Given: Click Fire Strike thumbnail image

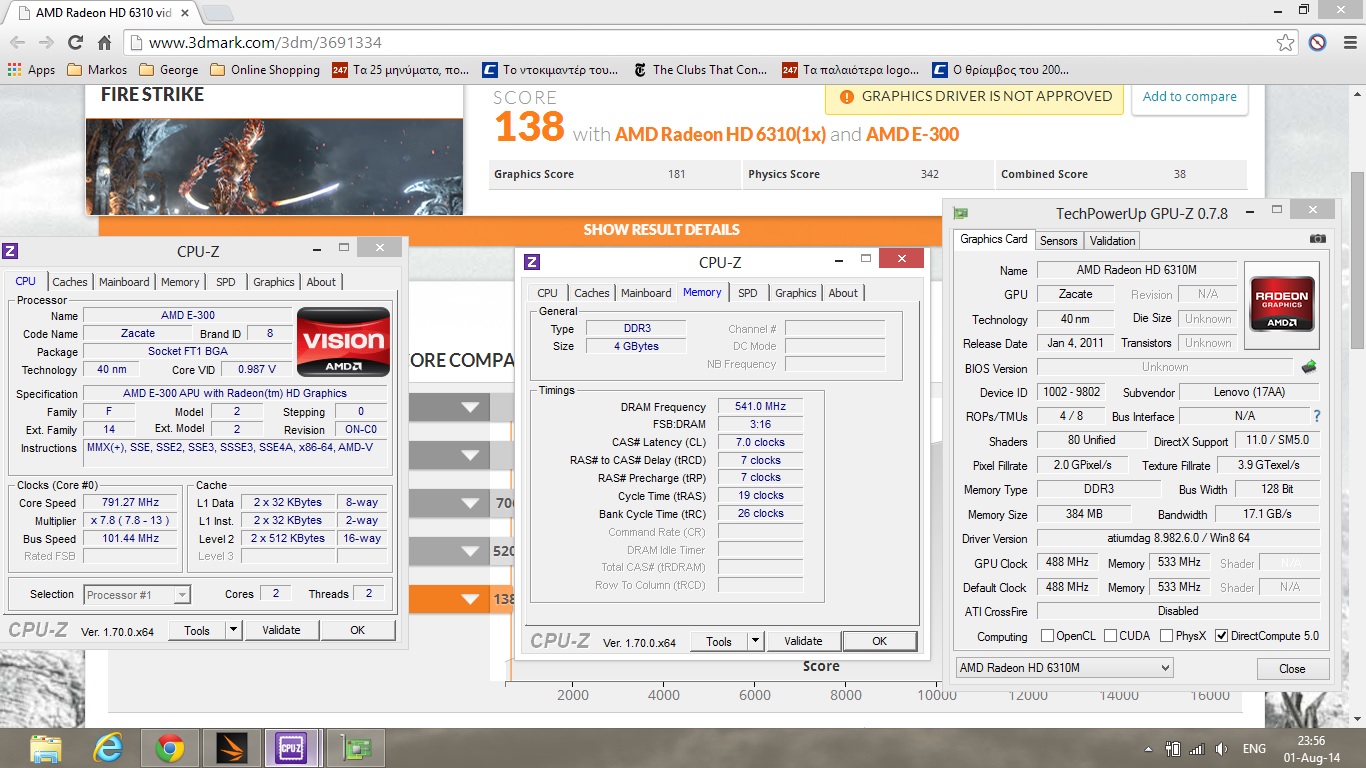Looking at the screenshot, I should coord(274,166).
